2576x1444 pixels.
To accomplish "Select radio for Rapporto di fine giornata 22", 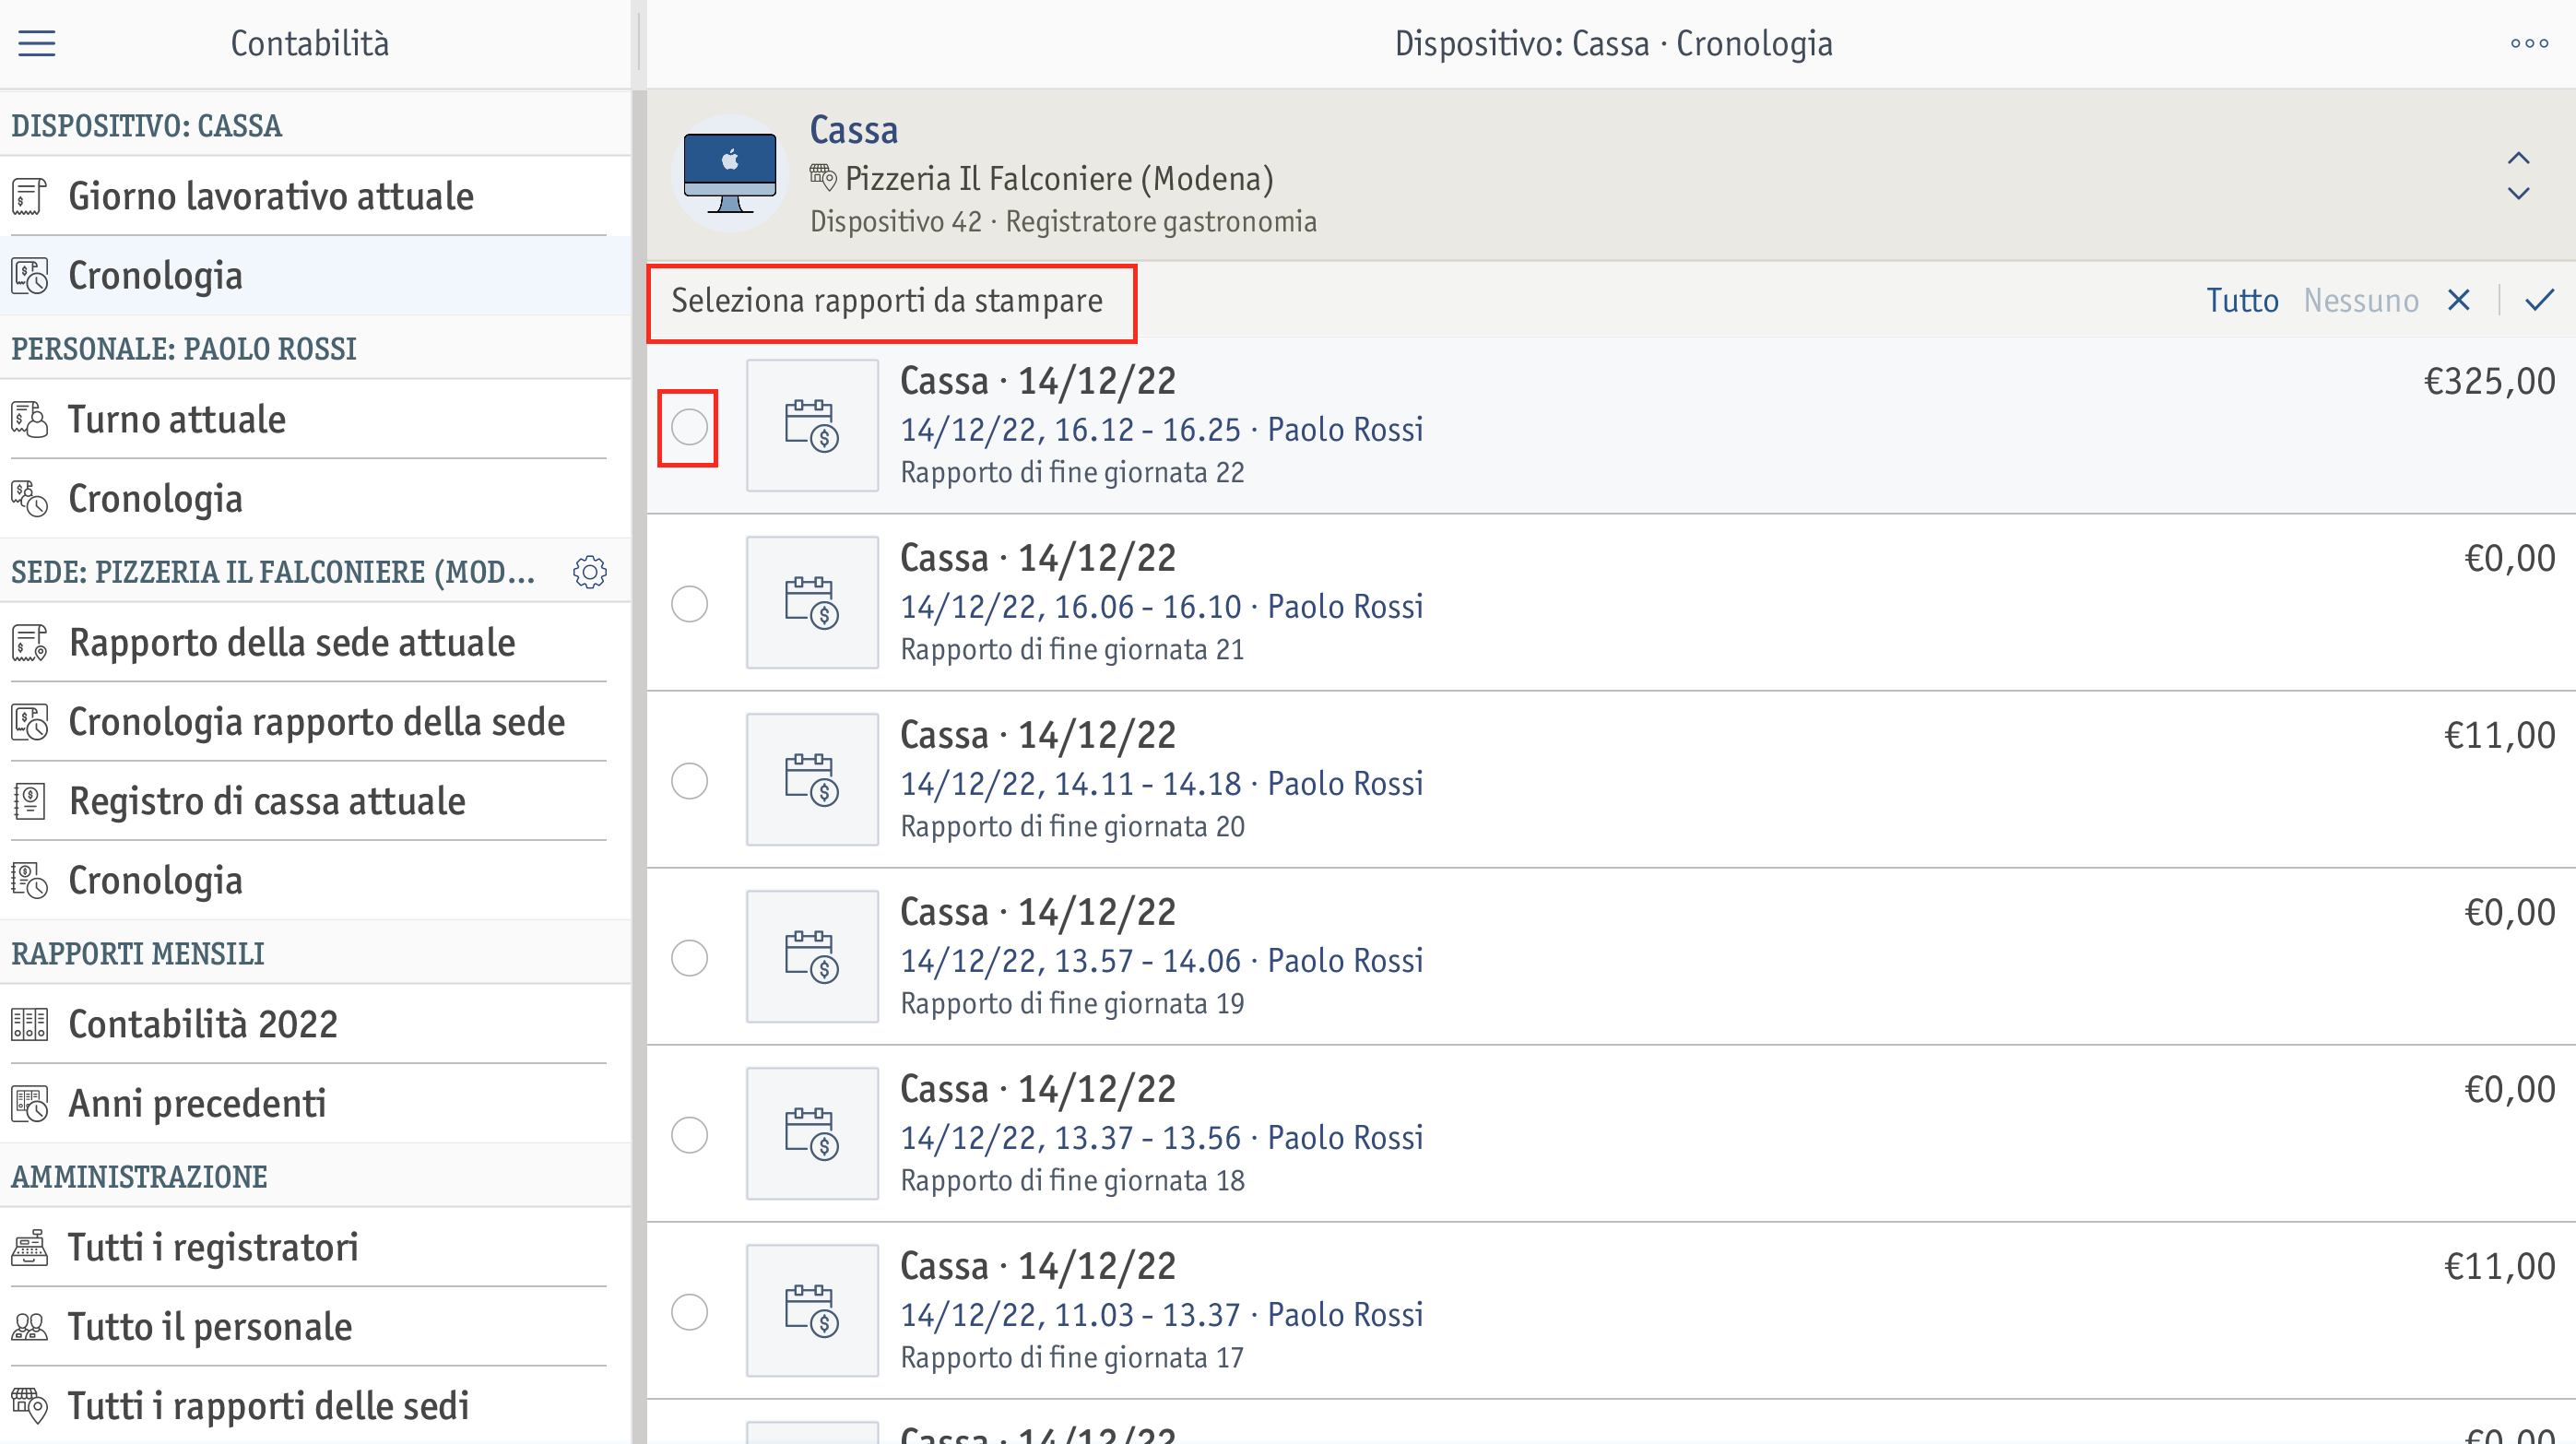I will point(689,427).
